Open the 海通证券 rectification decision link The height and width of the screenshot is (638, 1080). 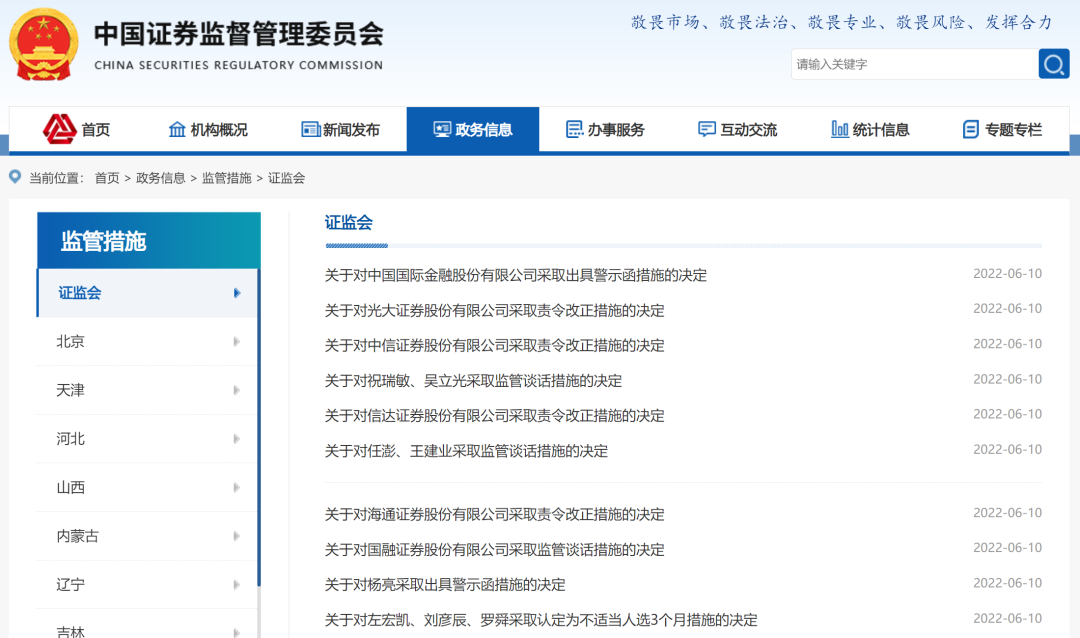pyautogui.click(x=494, y=514)
